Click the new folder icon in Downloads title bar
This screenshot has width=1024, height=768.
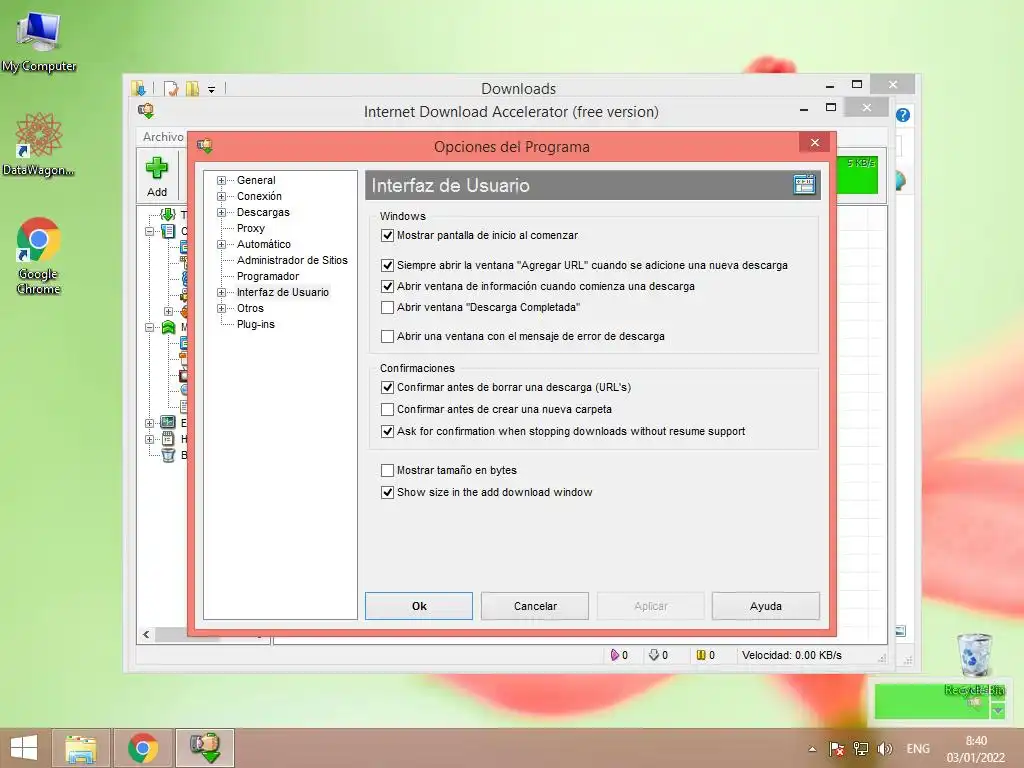click(193, 88)
